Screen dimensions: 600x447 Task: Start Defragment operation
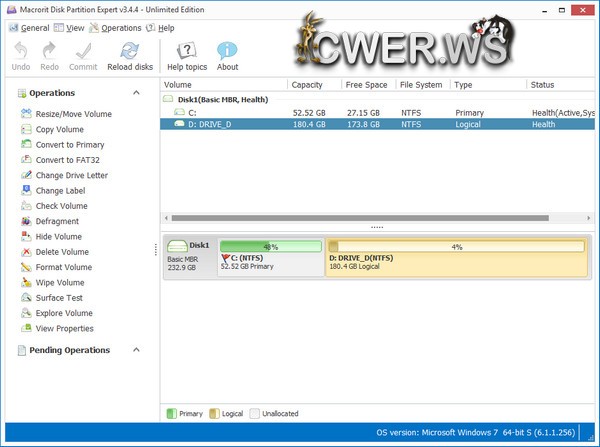[50, 221]
